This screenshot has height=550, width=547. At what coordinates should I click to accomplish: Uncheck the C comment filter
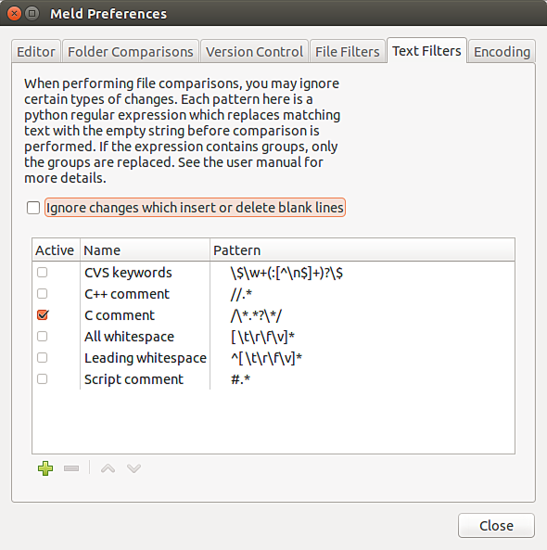coord(42,315)
